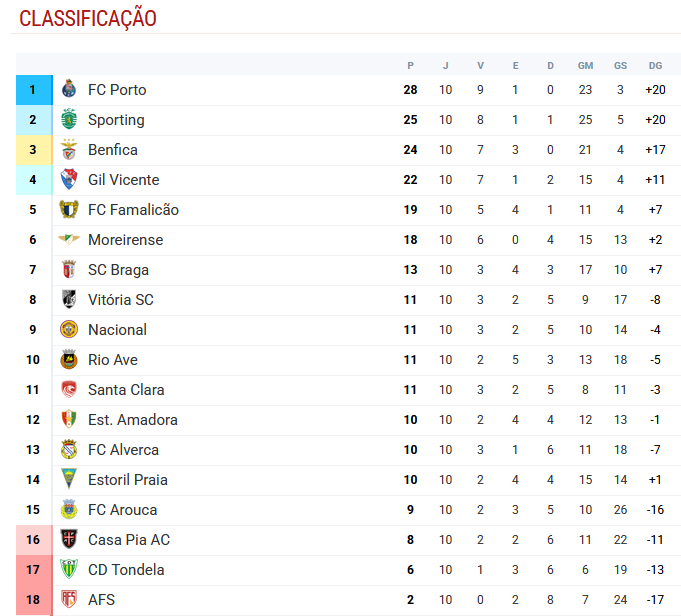Click the P points column header
This screenshot has width=681, height=616.
pyautogui.click(x=410, y=65)
